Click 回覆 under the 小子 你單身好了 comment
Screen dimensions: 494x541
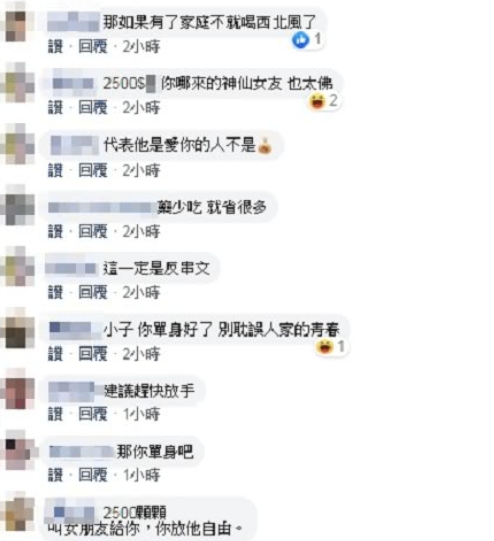click(x=93, y=354)
